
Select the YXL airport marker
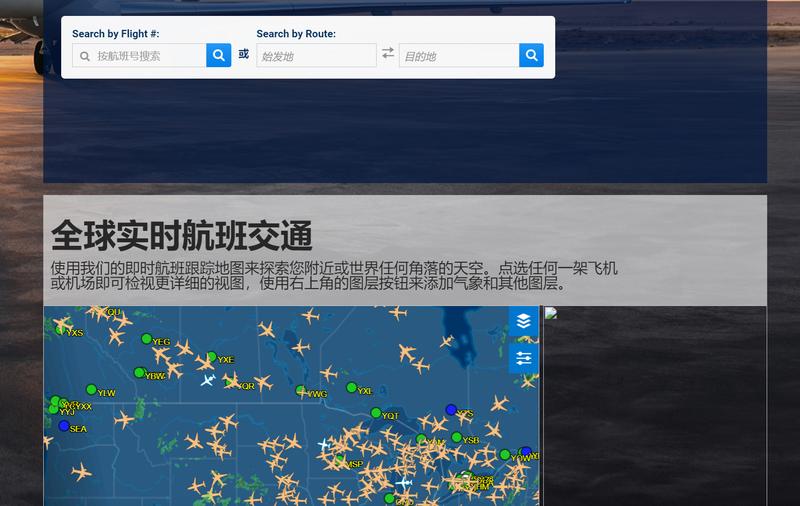[352, 388]
